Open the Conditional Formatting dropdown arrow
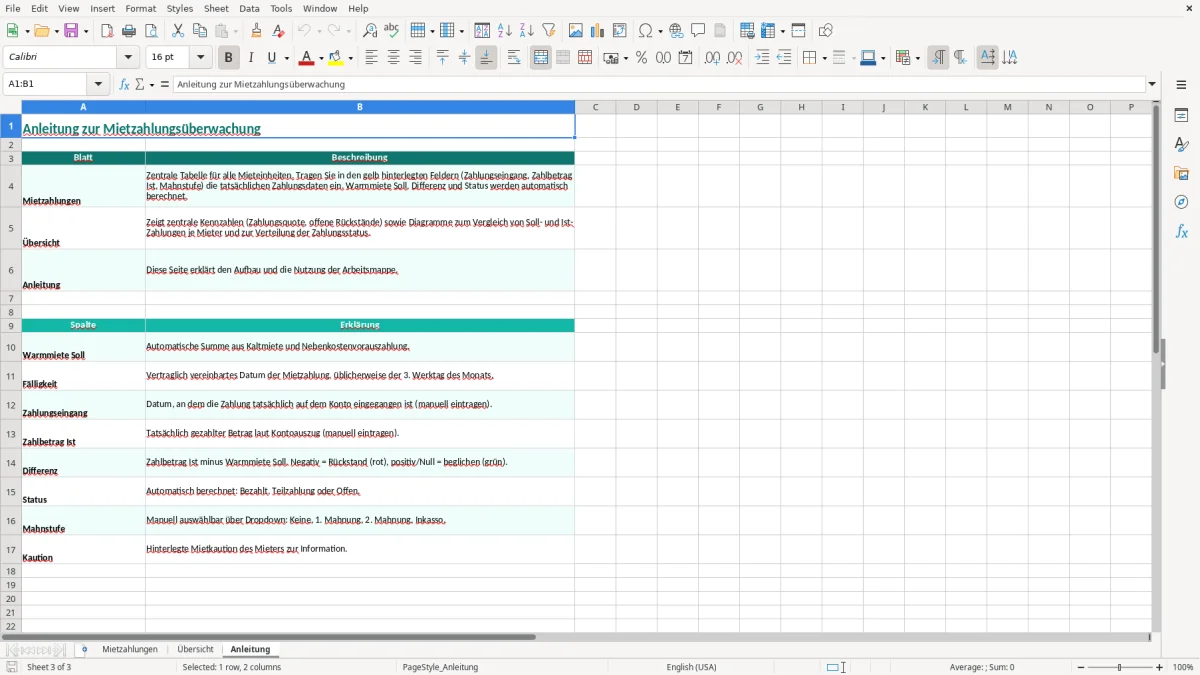Viewport: 1200px width, 675px height. 917,58
